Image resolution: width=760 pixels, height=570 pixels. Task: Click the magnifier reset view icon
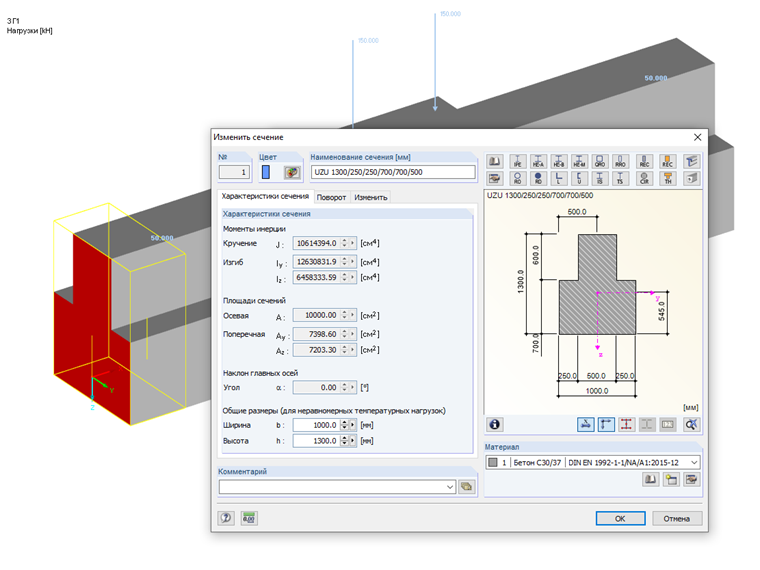(x=691, y=425)
